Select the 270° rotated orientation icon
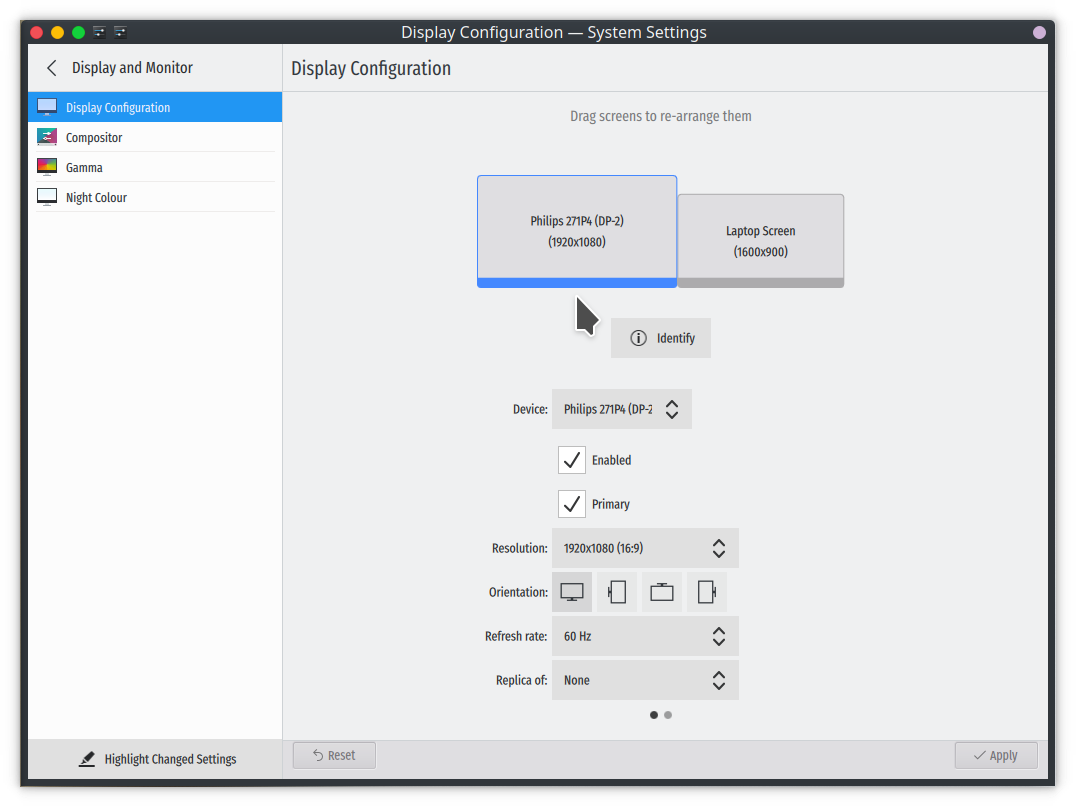The height and width of the screenshot is (807, 1076). click(707, 592)
